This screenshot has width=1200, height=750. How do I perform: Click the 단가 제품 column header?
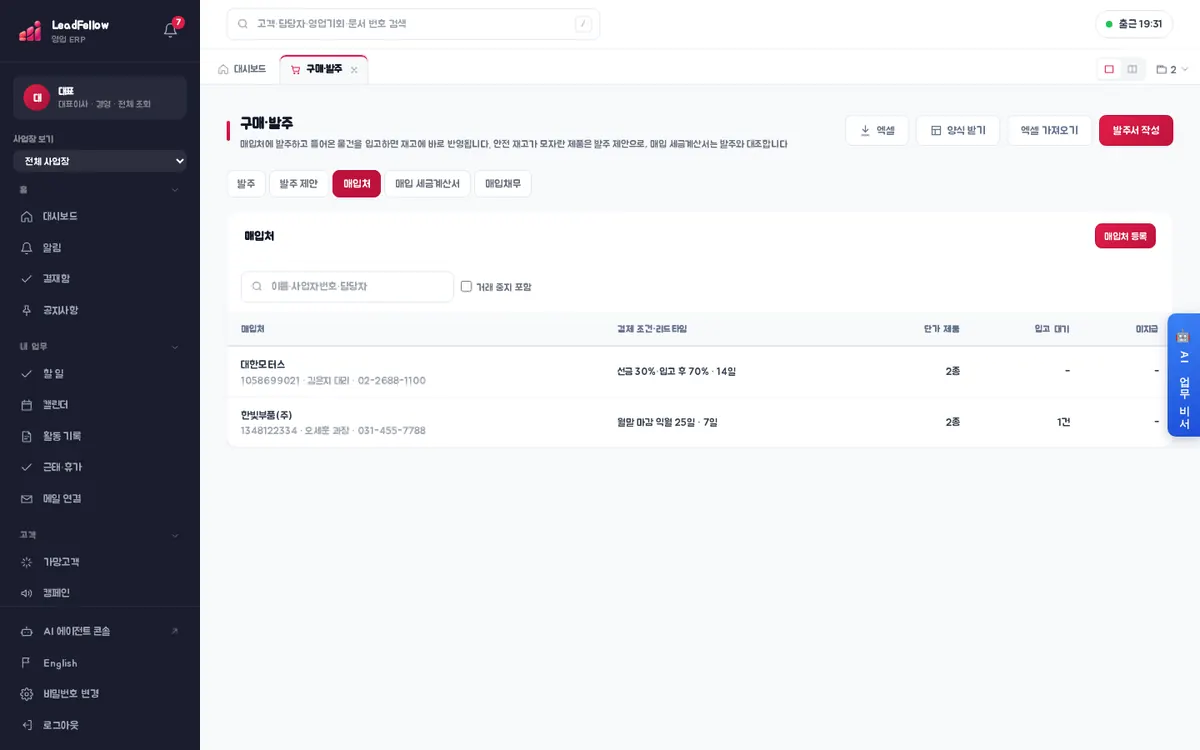coord(942,329)
